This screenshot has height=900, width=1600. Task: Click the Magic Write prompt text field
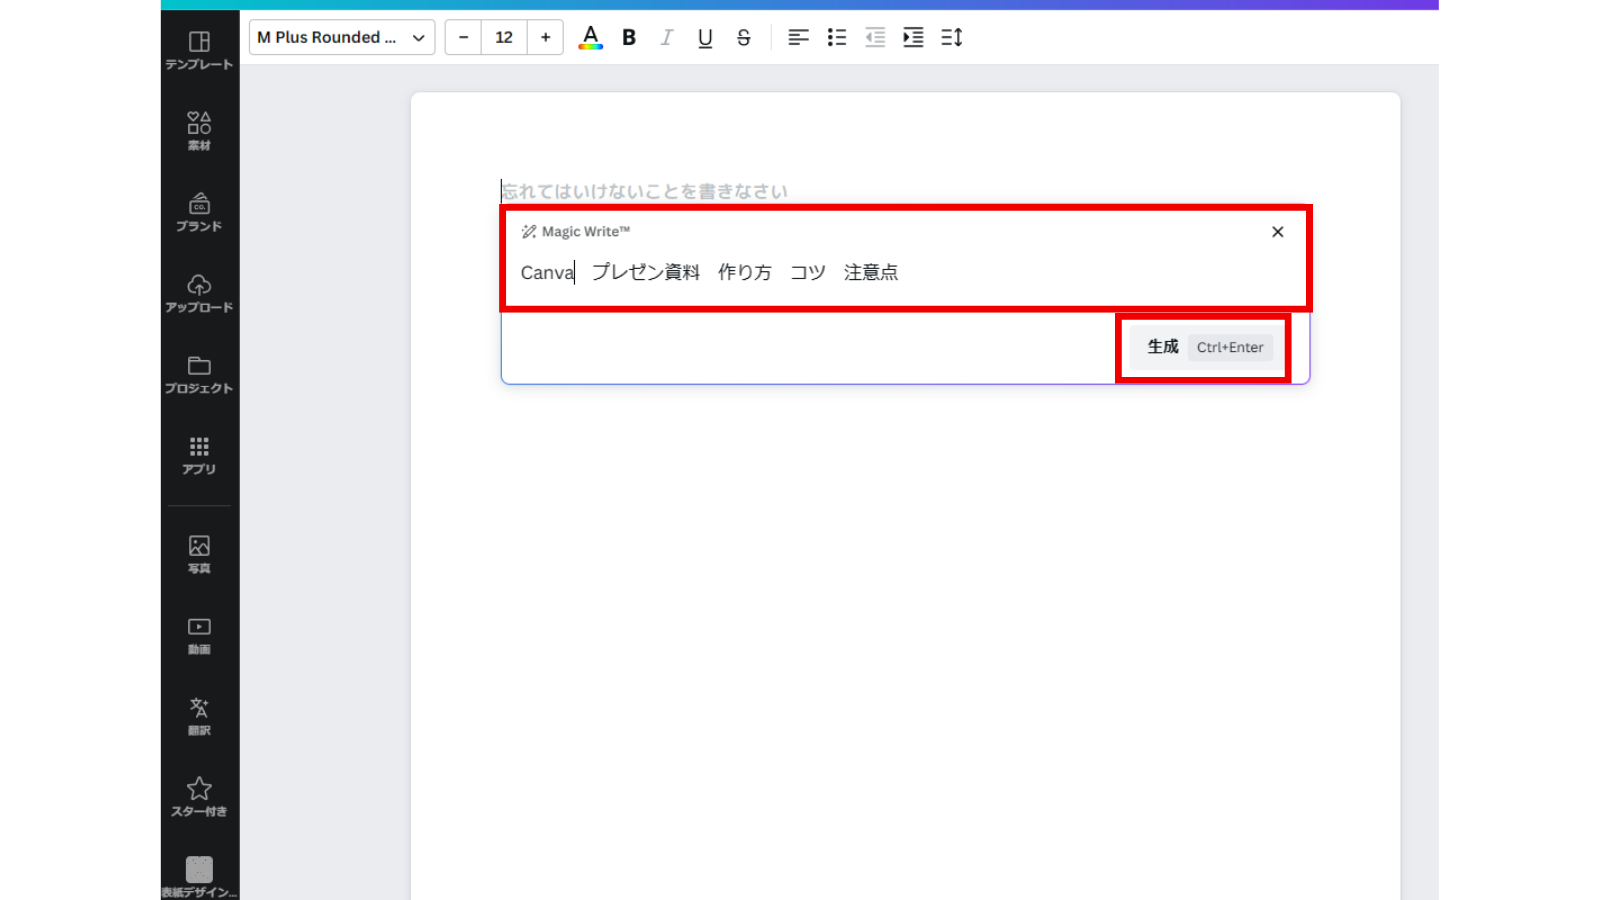pos(905,272)
